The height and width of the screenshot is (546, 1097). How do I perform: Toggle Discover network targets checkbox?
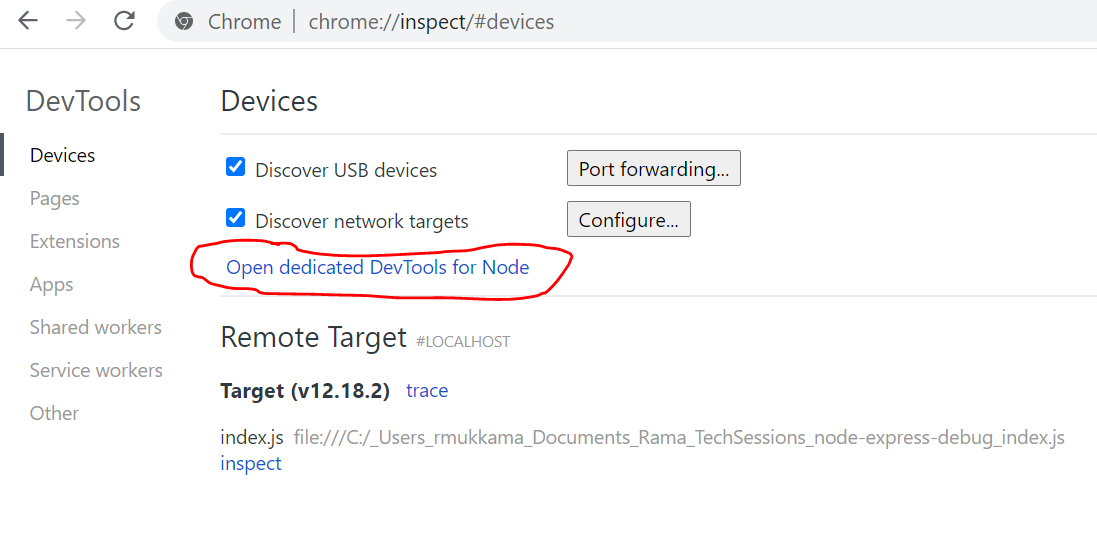236,218
